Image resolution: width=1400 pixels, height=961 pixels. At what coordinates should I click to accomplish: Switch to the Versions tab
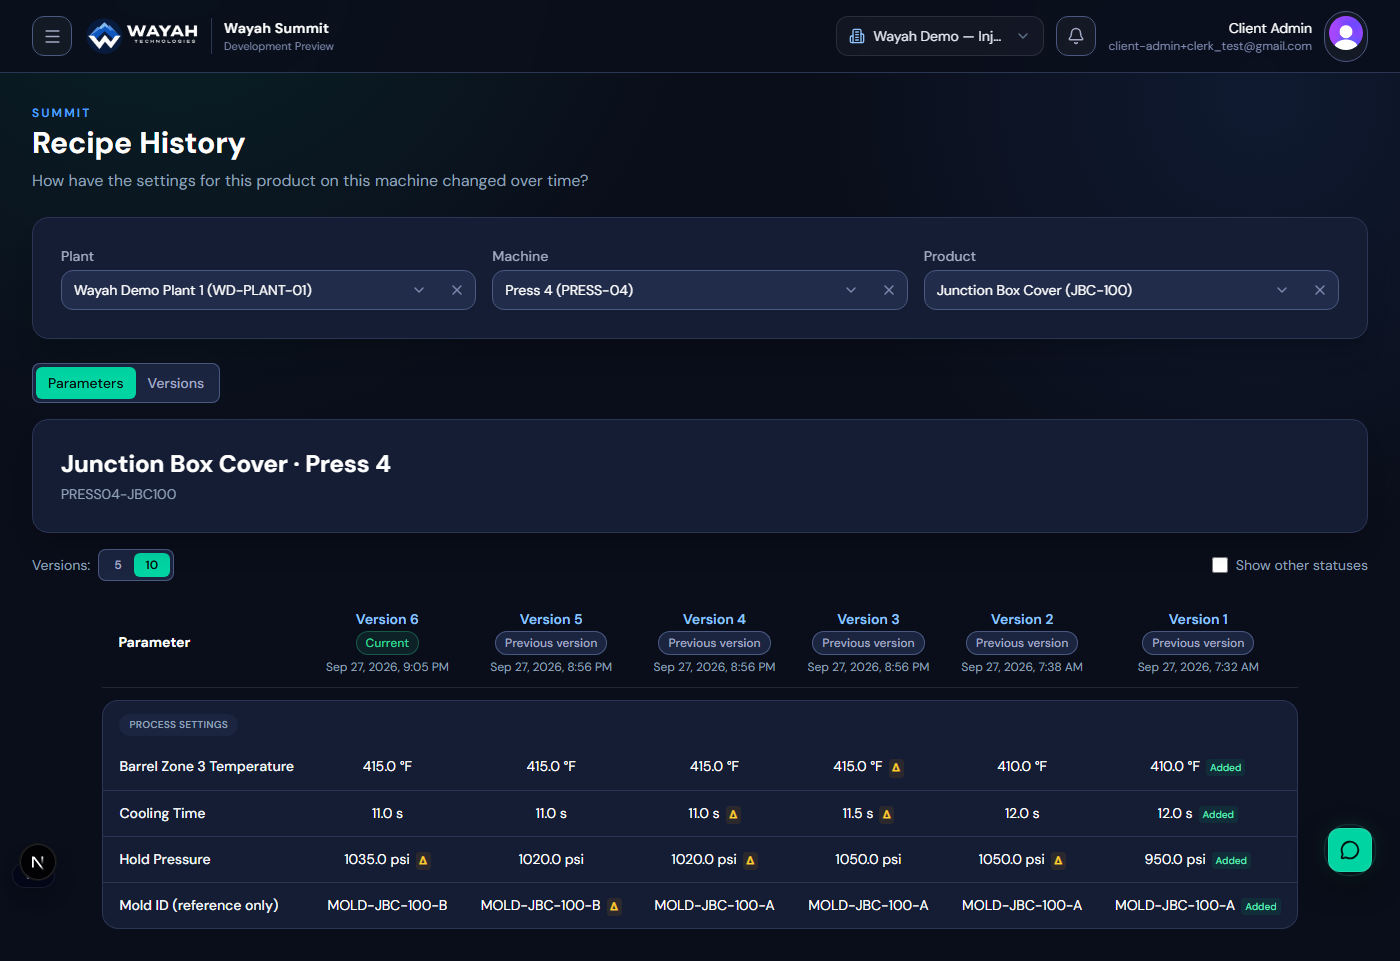tap(176, 383)
